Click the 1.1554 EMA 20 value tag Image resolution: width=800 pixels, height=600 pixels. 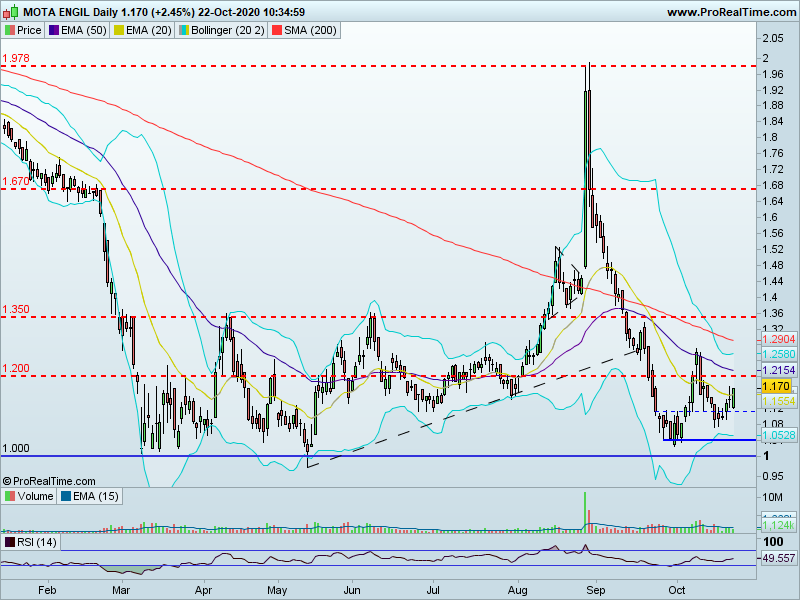779,401
